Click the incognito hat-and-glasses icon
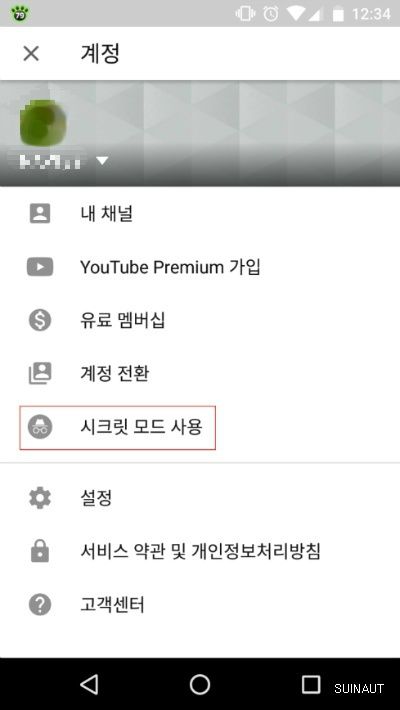Viewport: 400px width, 710px height. click(40, 427)
